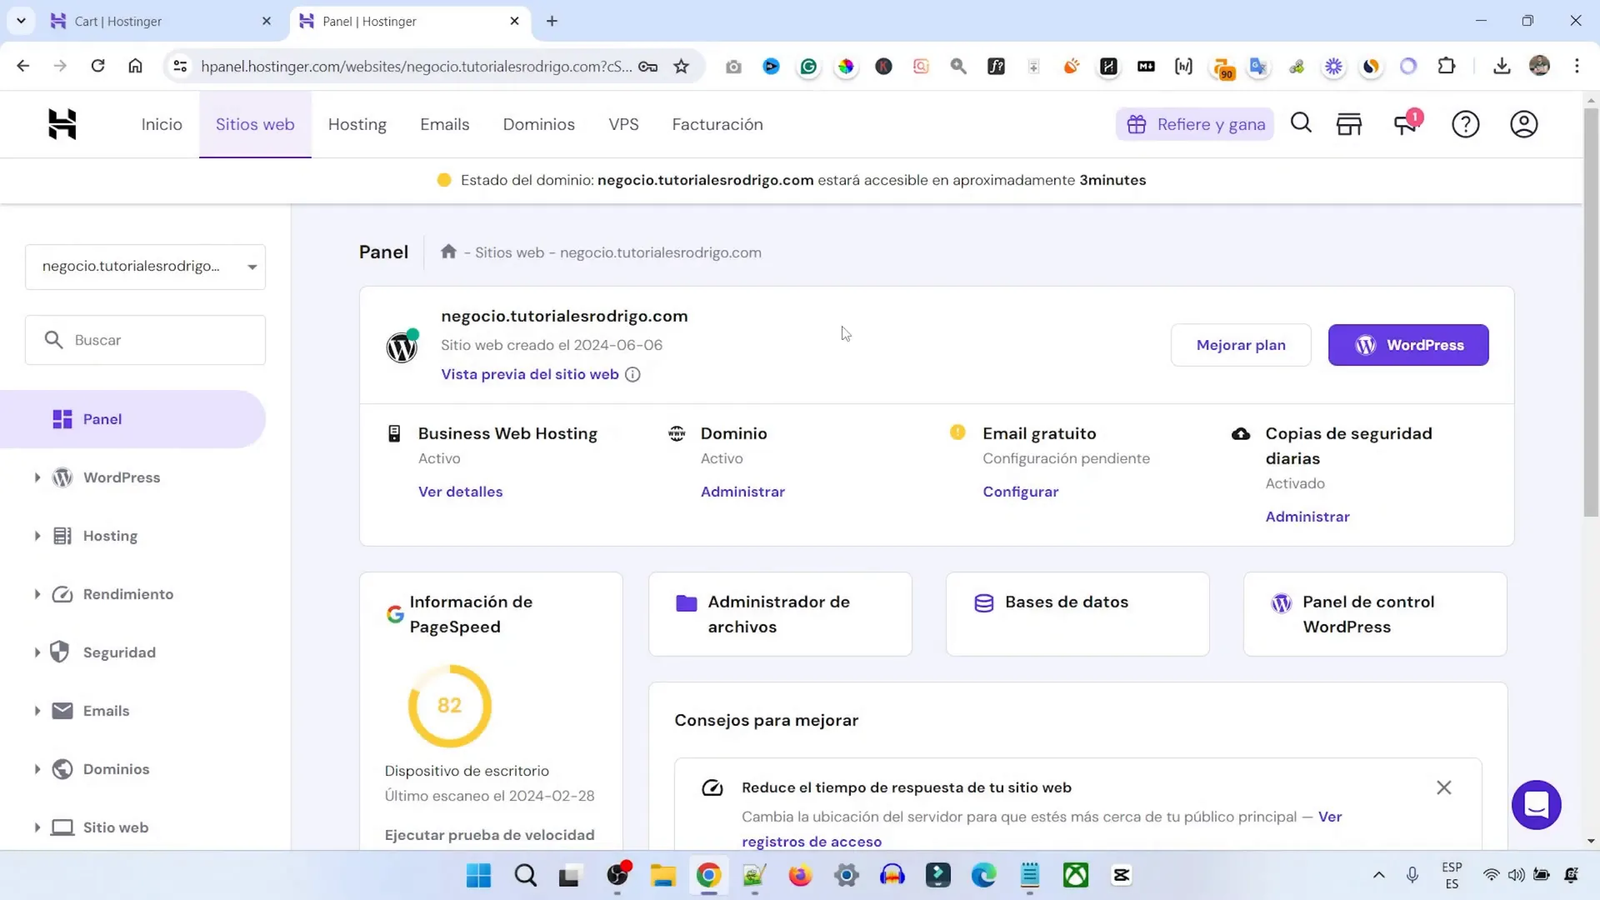Viewport: 1600px width, 900px height.
Task: Open the Facturación menu item
Action: pyautogui.click(x=716, y=124)
